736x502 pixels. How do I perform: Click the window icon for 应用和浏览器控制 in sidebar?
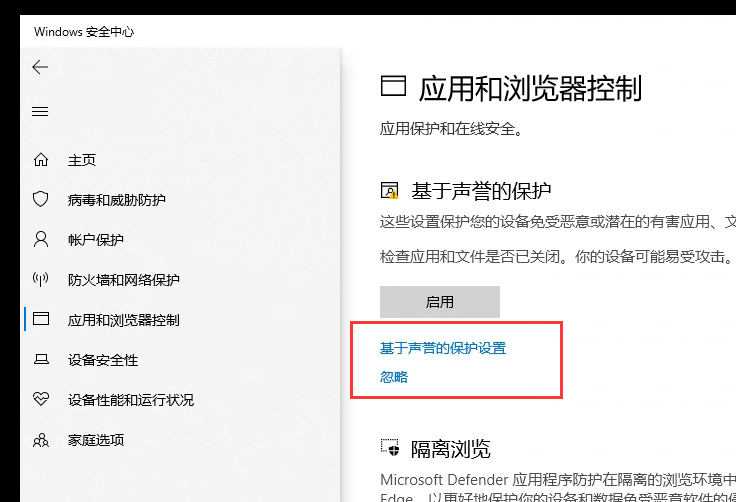41,319
